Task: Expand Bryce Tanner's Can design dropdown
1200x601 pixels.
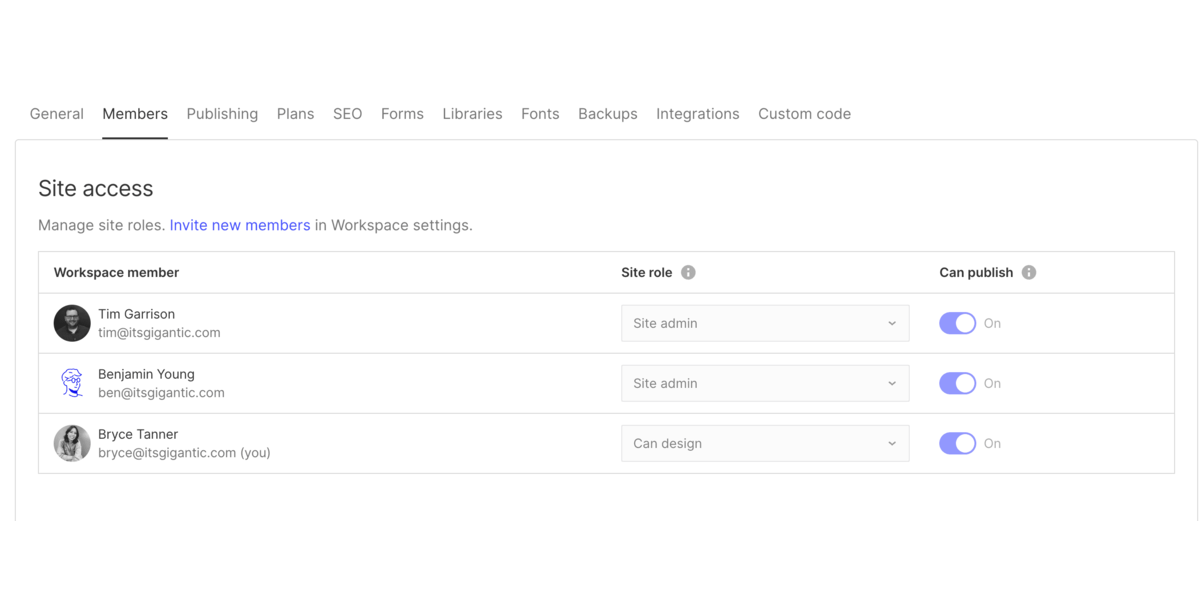Action: coord(764,443)
